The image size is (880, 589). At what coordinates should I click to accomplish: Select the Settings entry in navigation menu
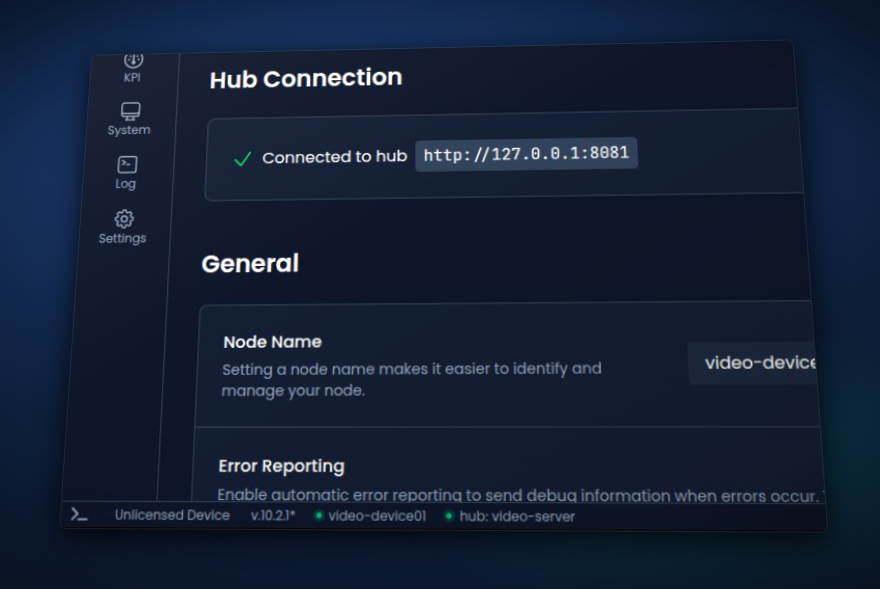coord(122,238)
